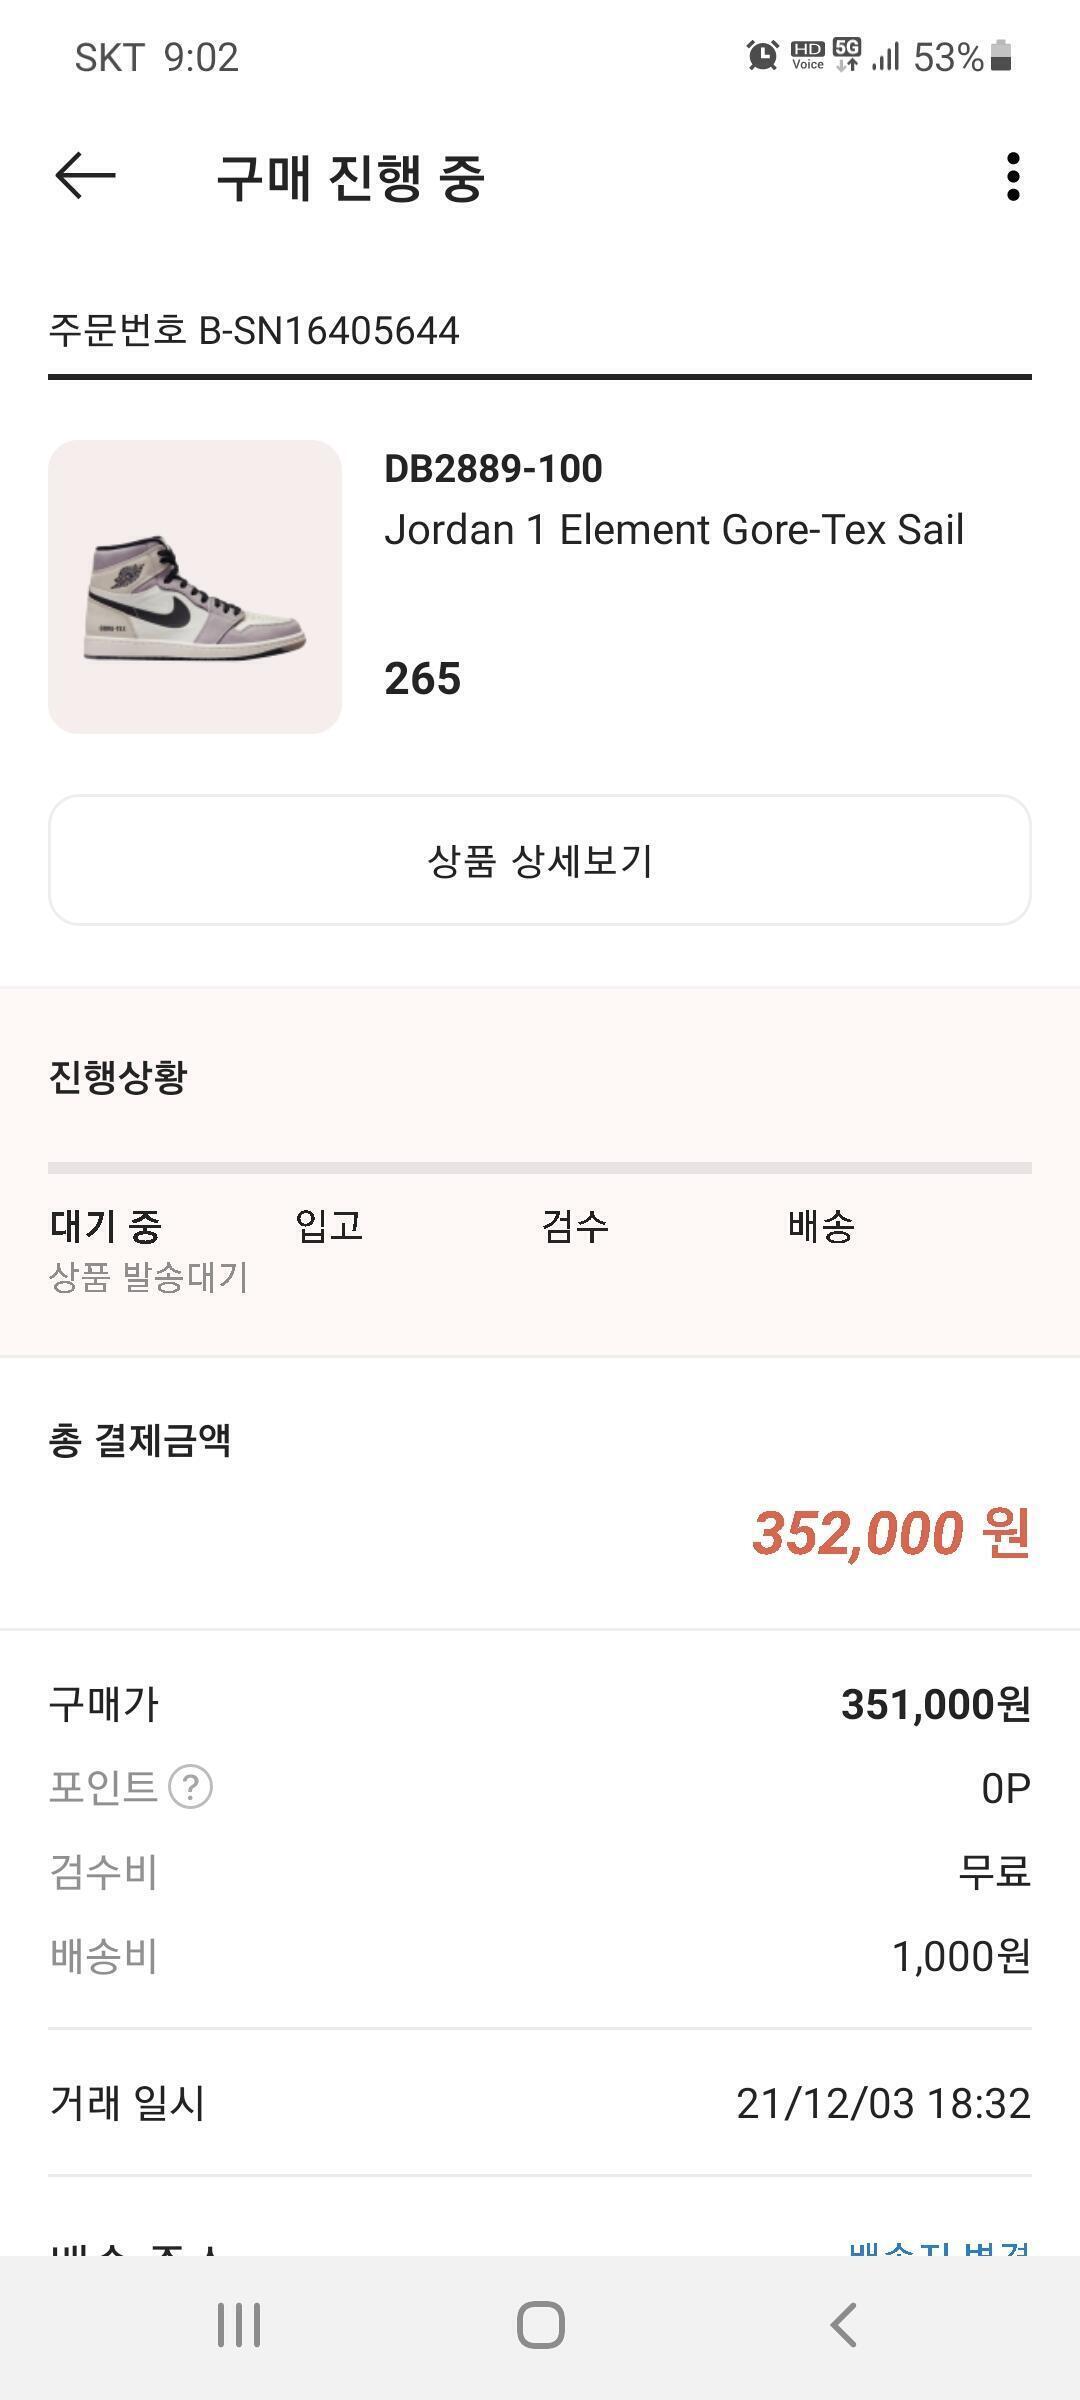1080x2400 pixels.
Task: Tap the battery icon in status bar
Action: click(x=1001, y=56)
